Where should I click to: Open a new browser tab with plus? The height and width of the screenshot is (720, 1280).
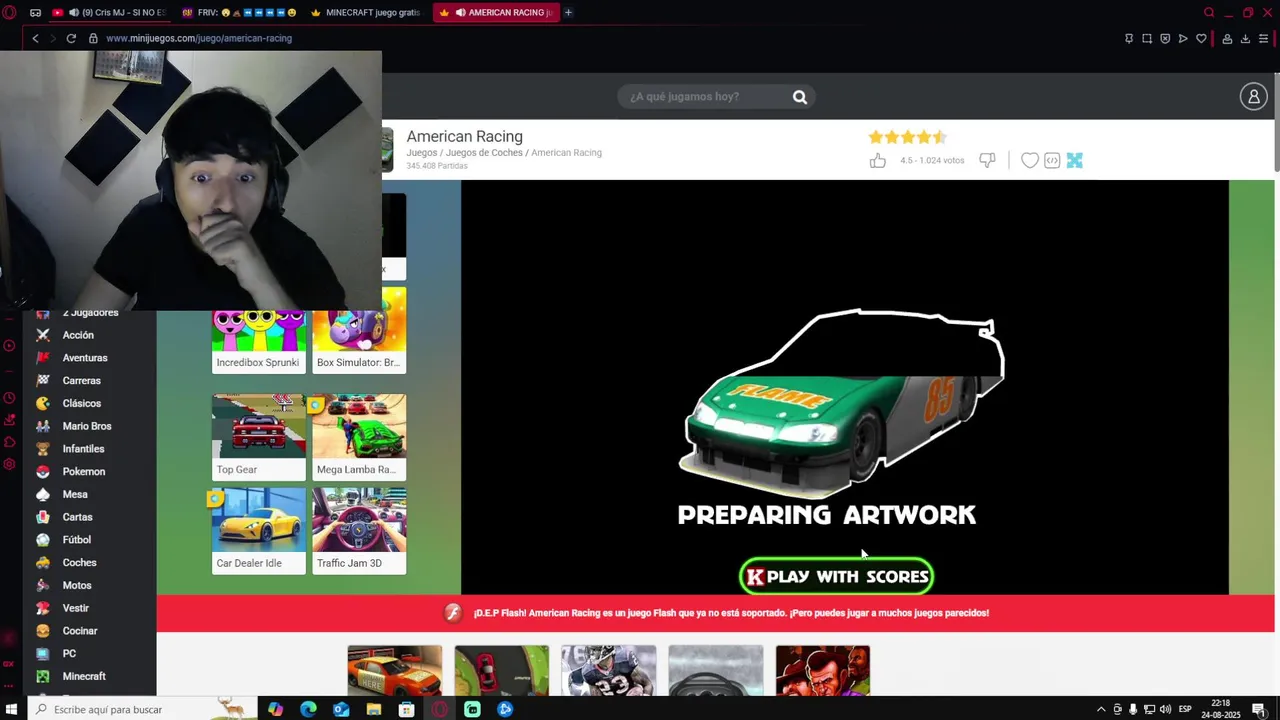click(x=568, y=12)
